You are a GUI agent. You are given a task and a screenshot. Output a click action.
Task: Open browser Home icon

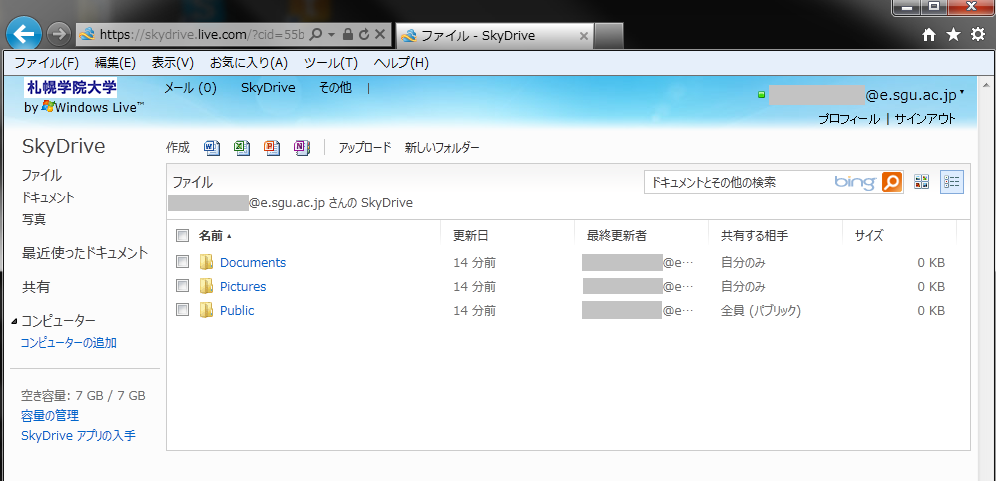tap(929, 36)
